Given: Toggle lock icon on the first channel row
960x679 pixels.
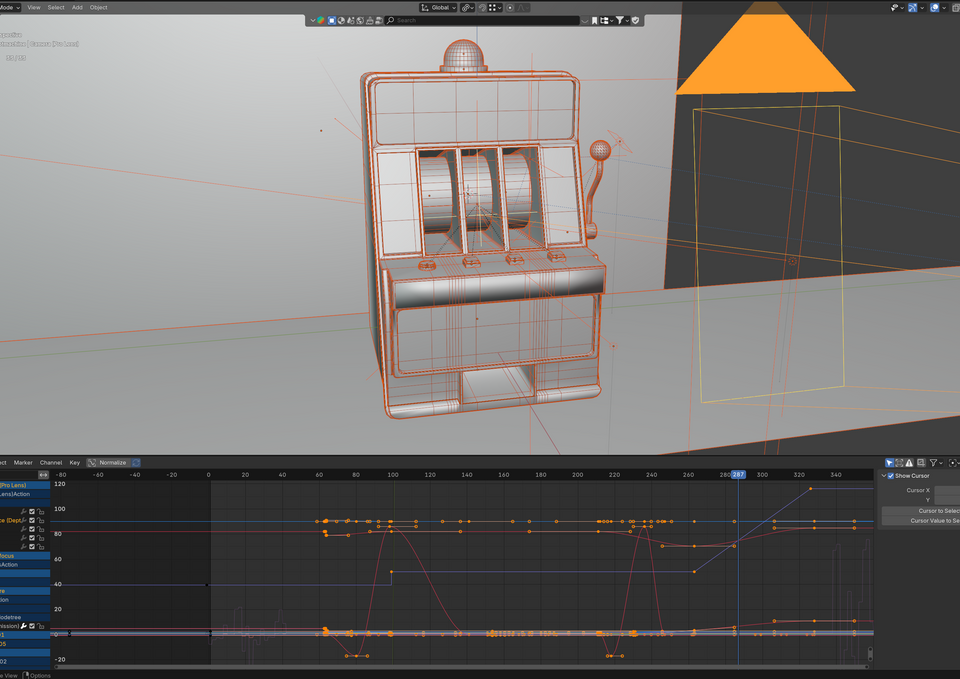Looking at the screenshot, I should [x=40, y=511].
